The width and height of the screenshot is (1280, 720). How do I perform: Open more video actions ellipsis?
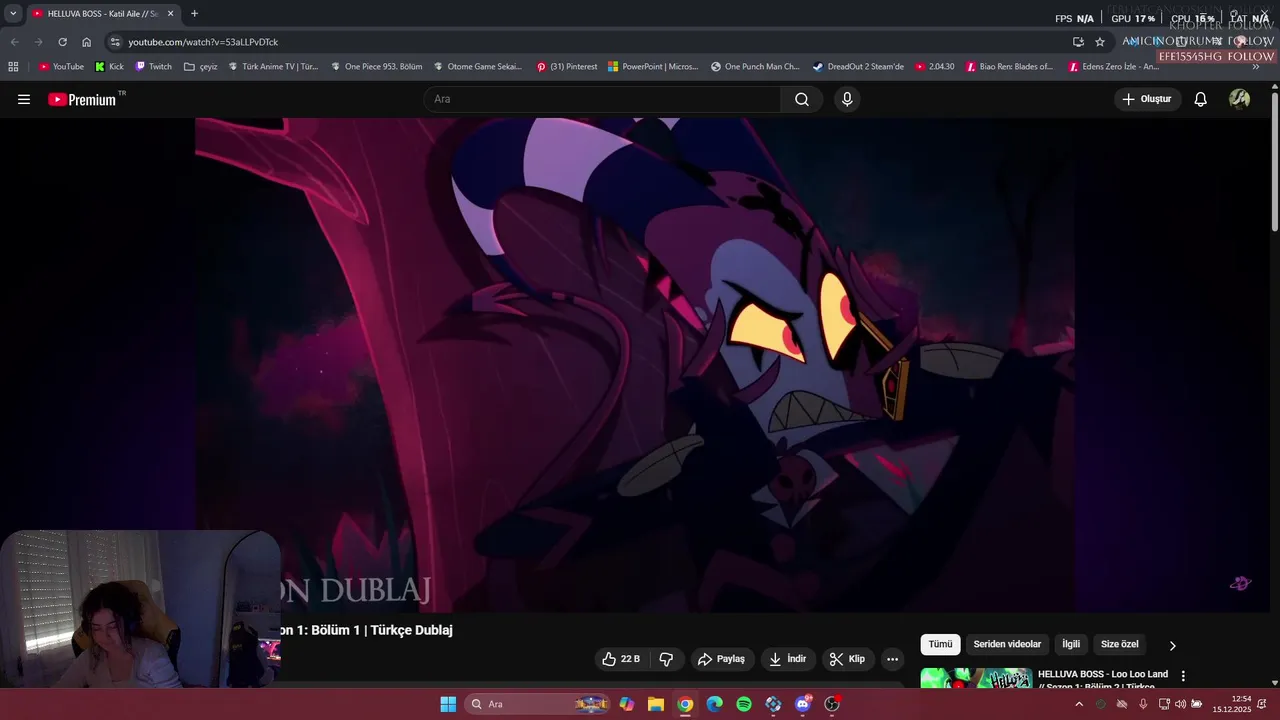pyautogui.click(x=892, y=659)
